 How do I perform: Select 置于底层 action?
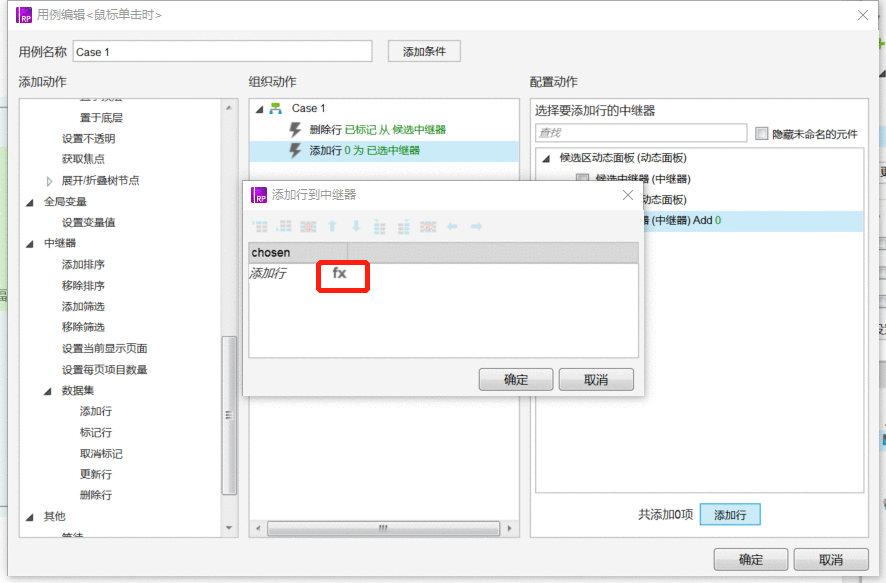click(x=101, y=118)
